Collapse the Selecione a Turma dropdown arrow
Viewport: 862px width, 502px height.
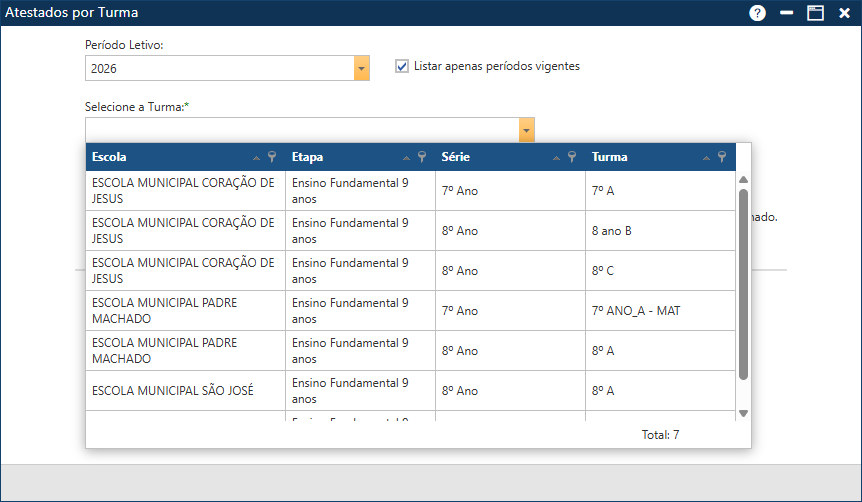click(526, 130)
